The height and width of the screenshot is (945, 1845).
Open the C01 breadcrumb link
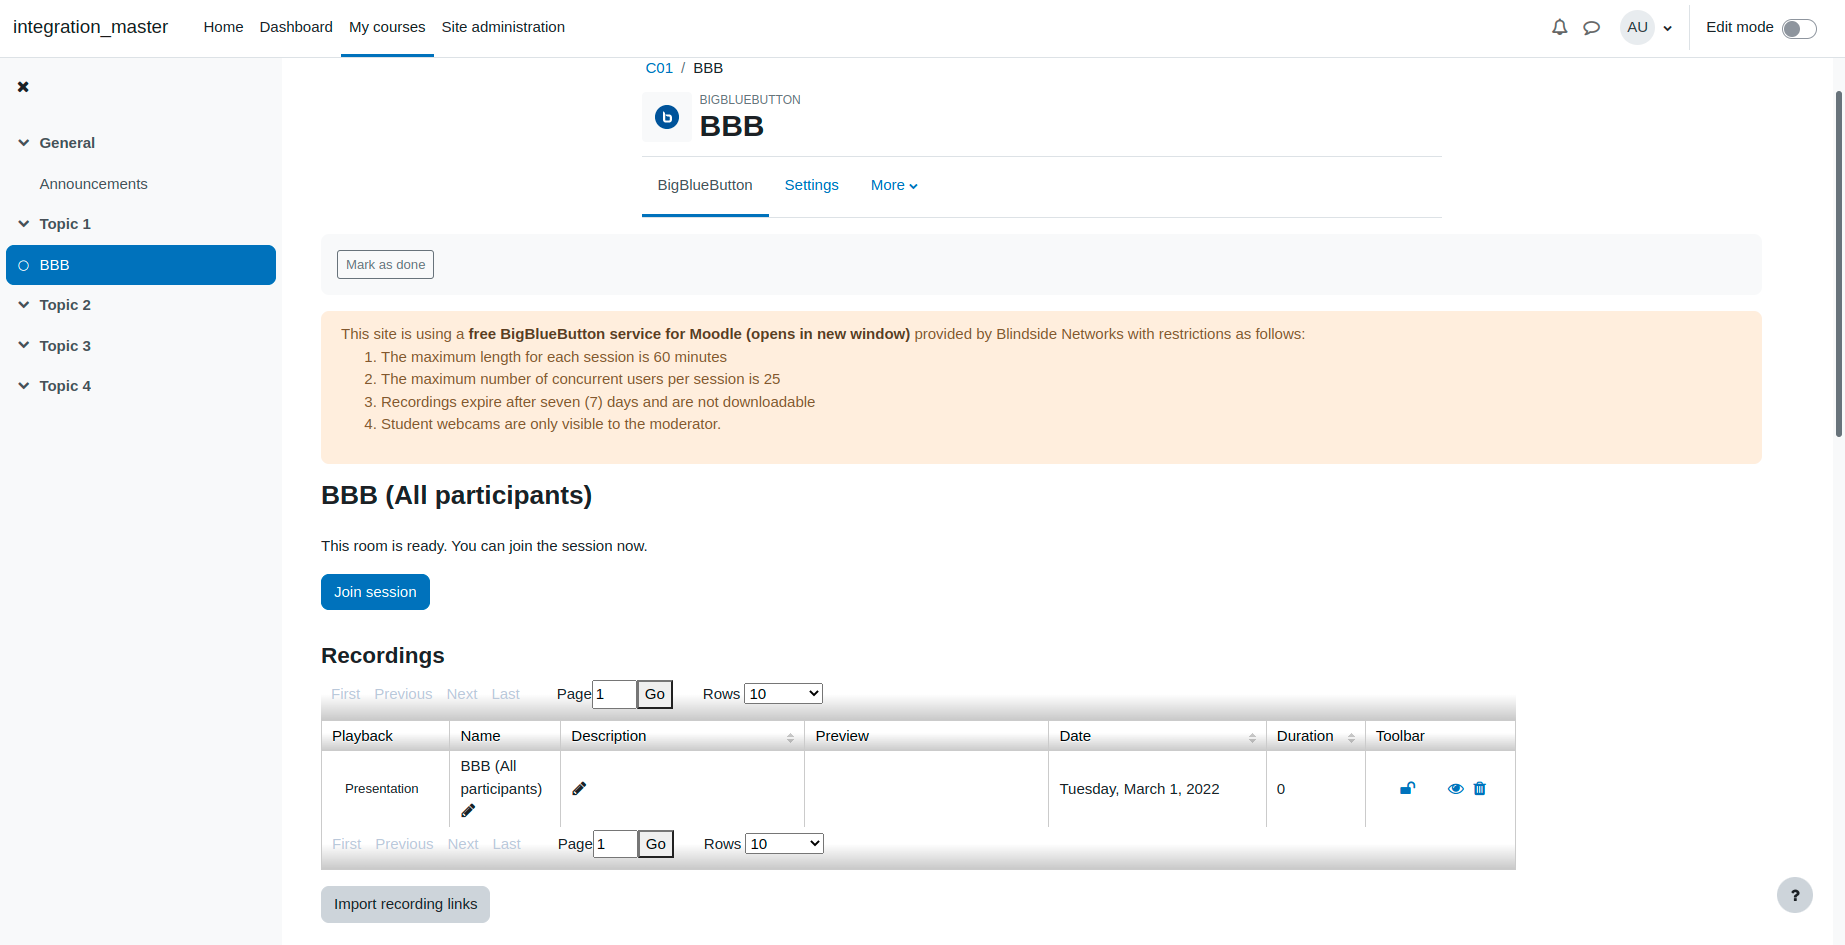pos(659,68)
